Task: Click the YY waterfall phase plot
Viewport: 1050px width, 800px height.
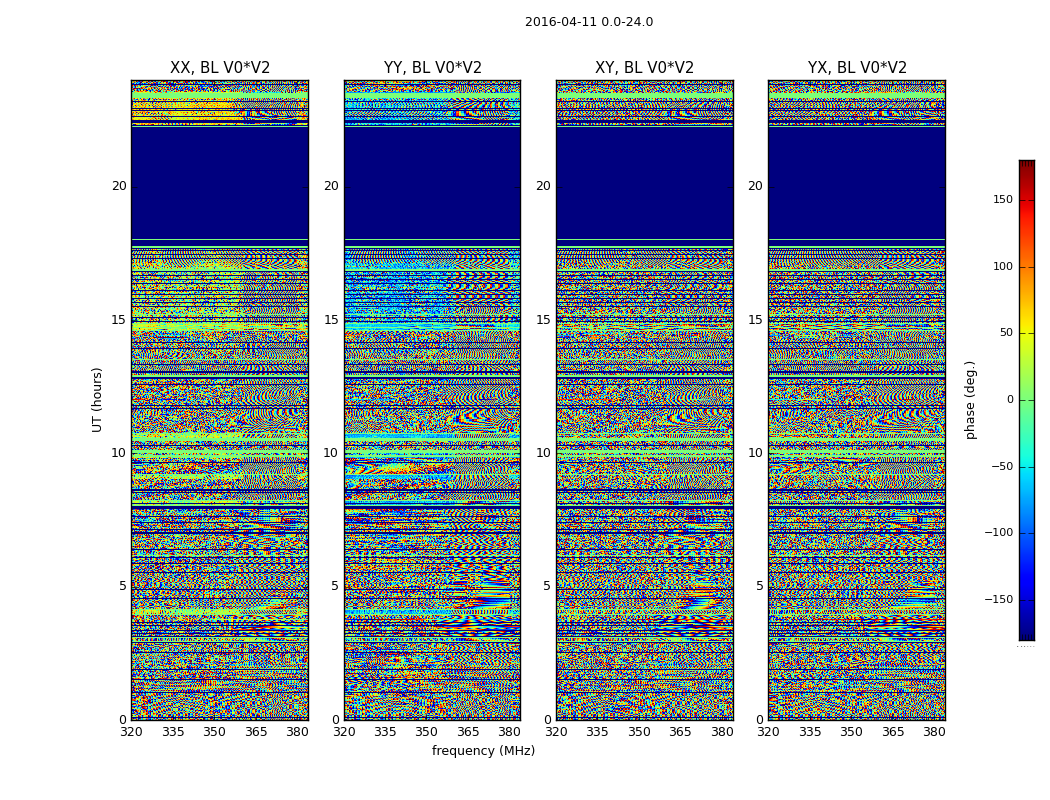Action: pyautogui.click(x=433, y=400)
